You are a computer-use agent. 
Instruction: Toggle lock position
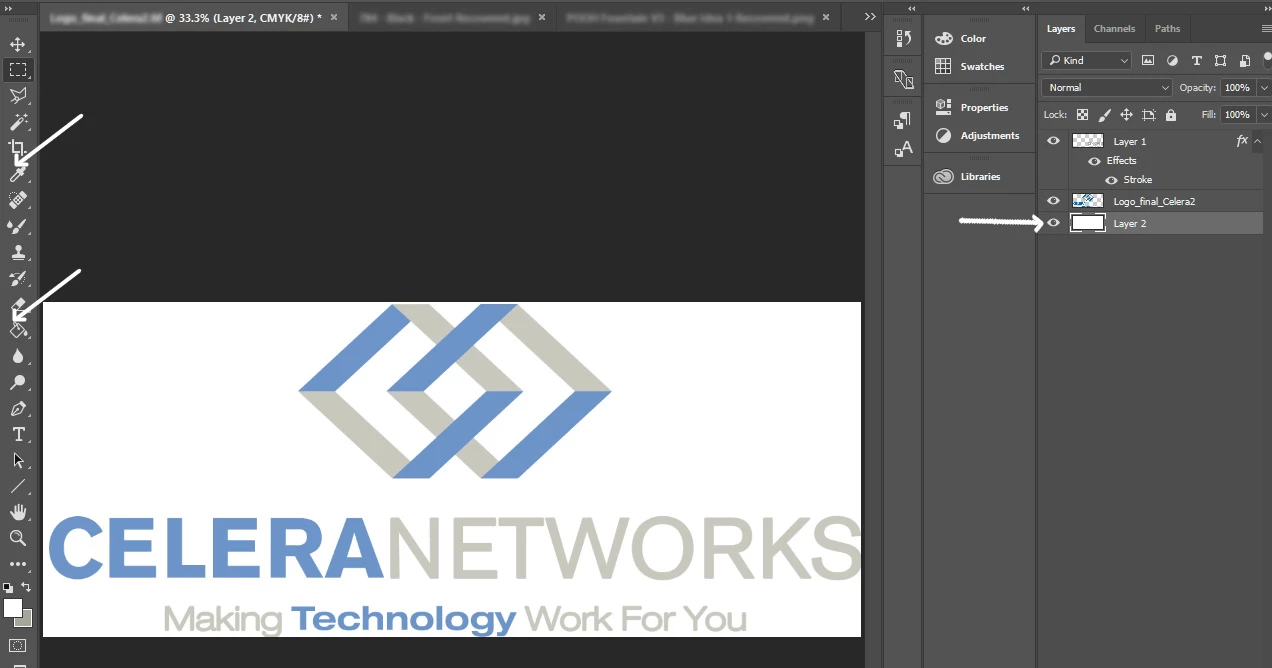(x=1126, y=115)
